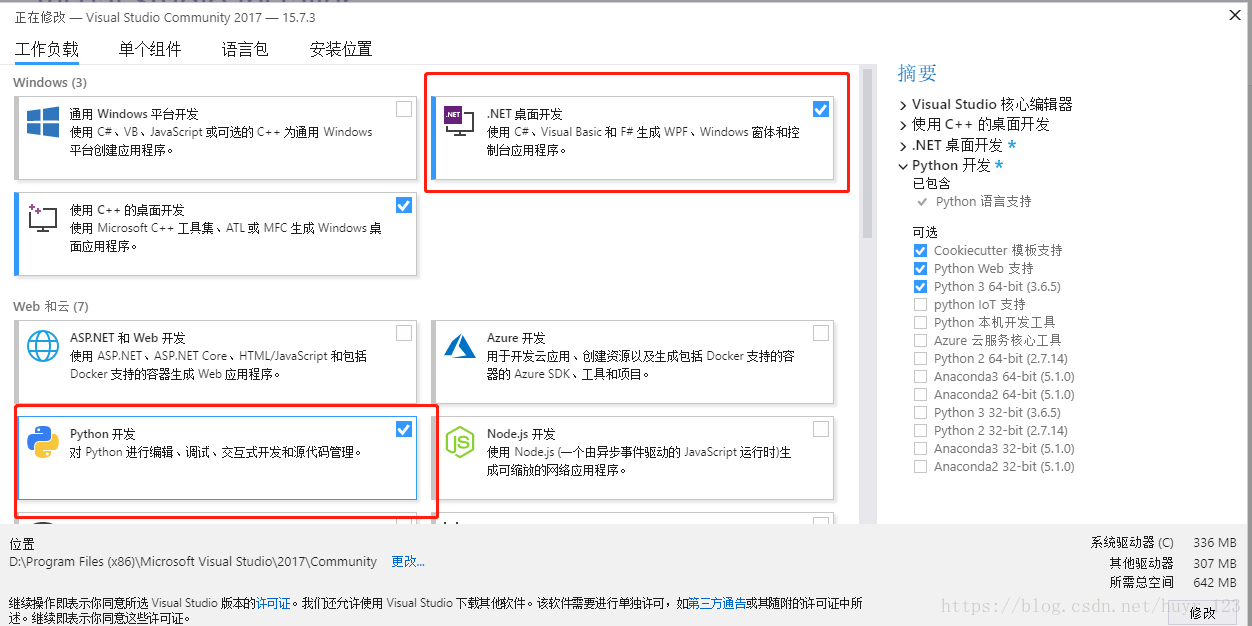Enable Anaconda3 64-bit (5.1.0) option
The image size is (1252, 626).
click(920, 376)
